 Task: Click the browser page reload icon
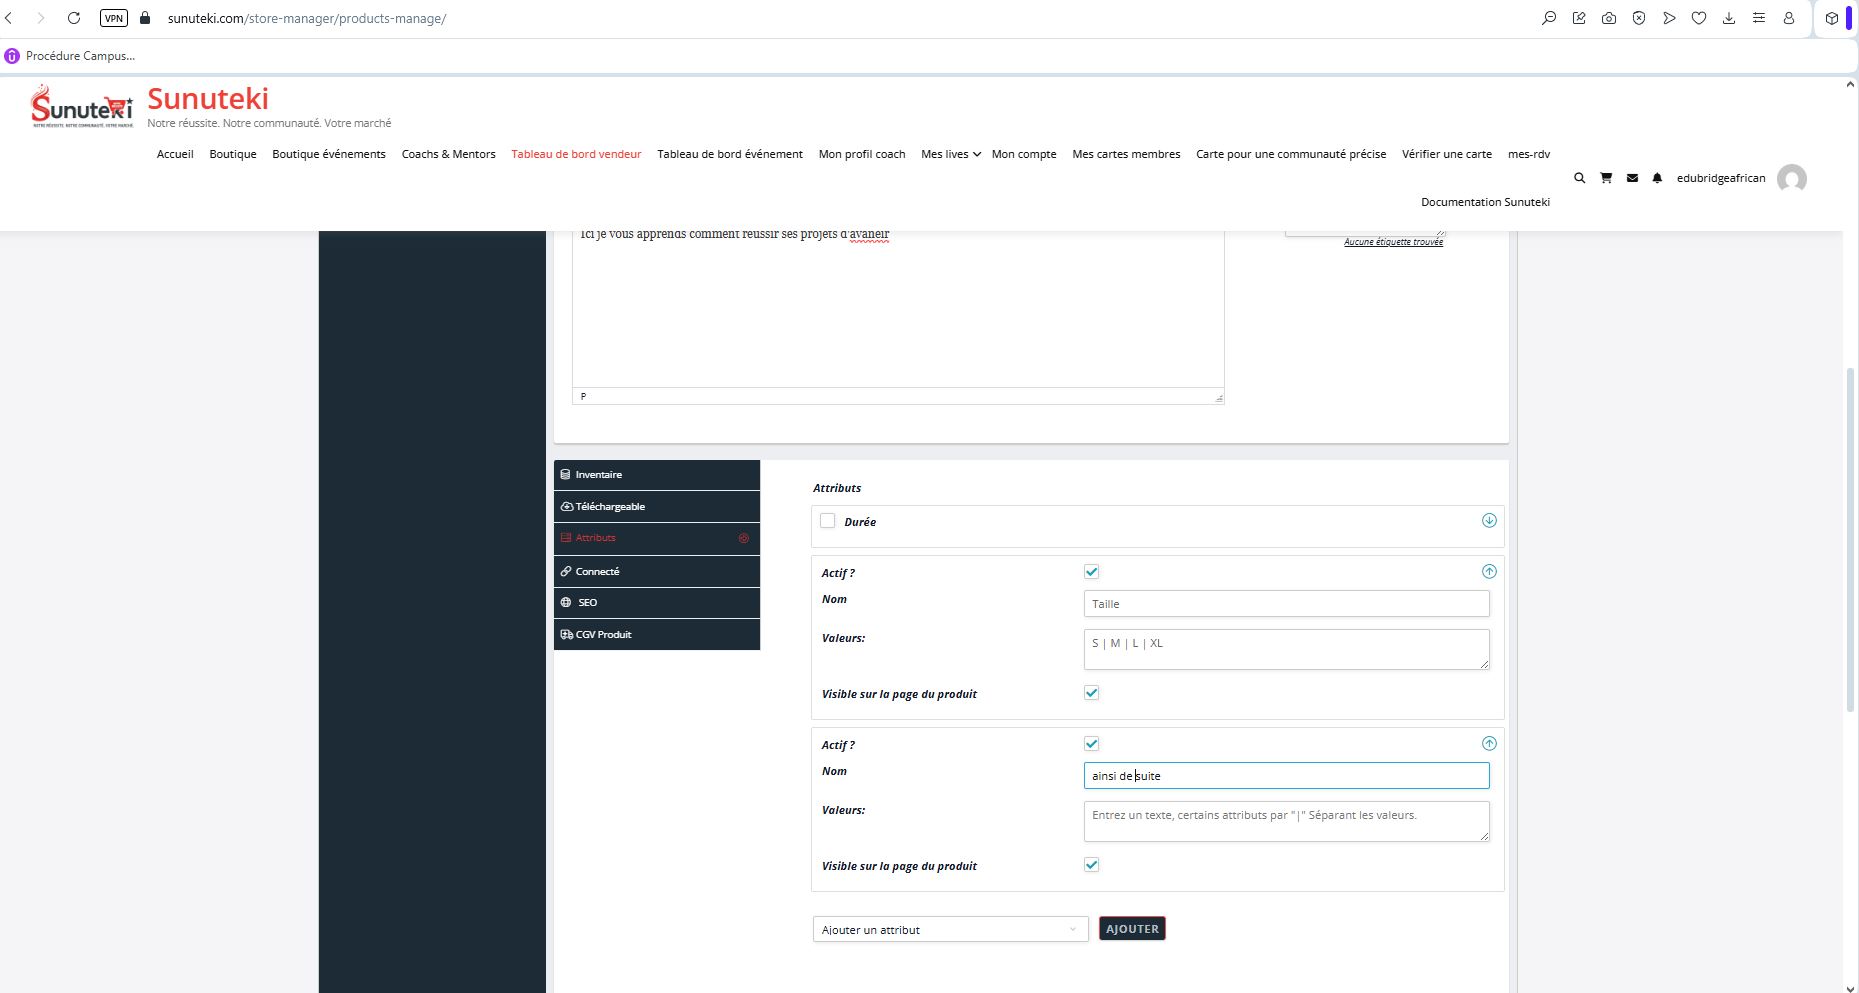point(74,18)
